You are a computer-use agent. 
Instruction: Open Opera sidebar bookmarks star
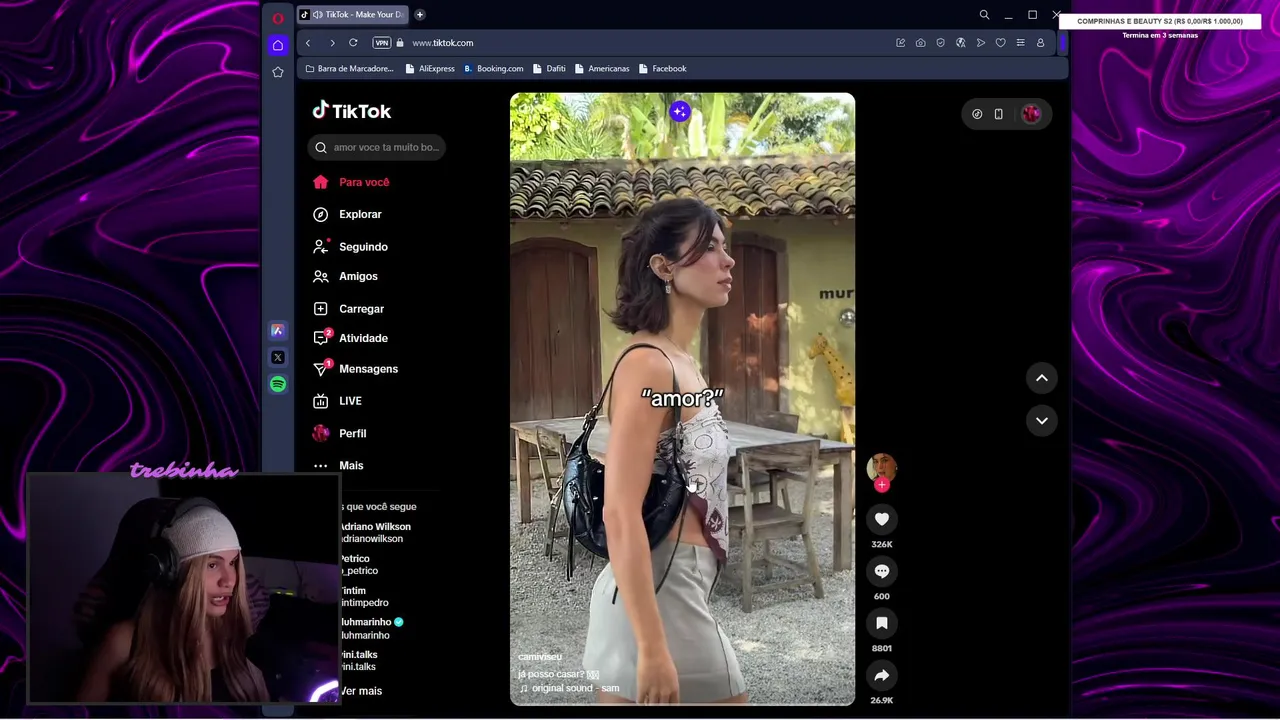(x=278, y=72)
